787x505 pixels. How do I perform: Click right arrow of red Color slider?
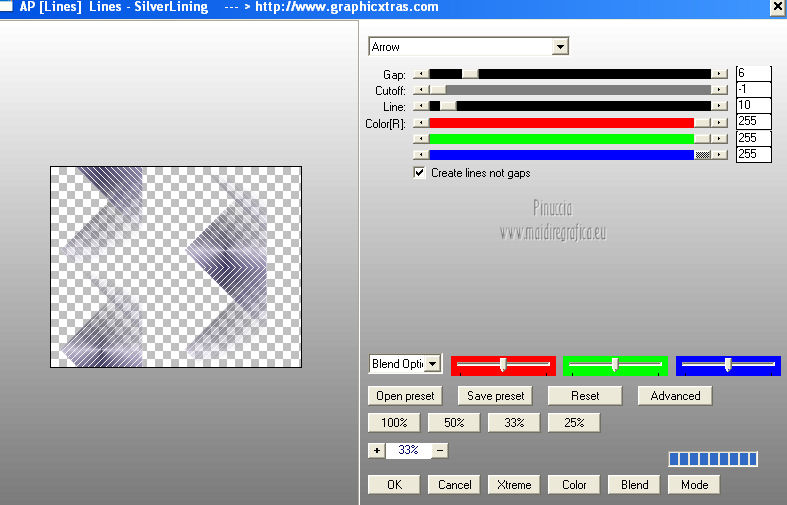(719, 123)
